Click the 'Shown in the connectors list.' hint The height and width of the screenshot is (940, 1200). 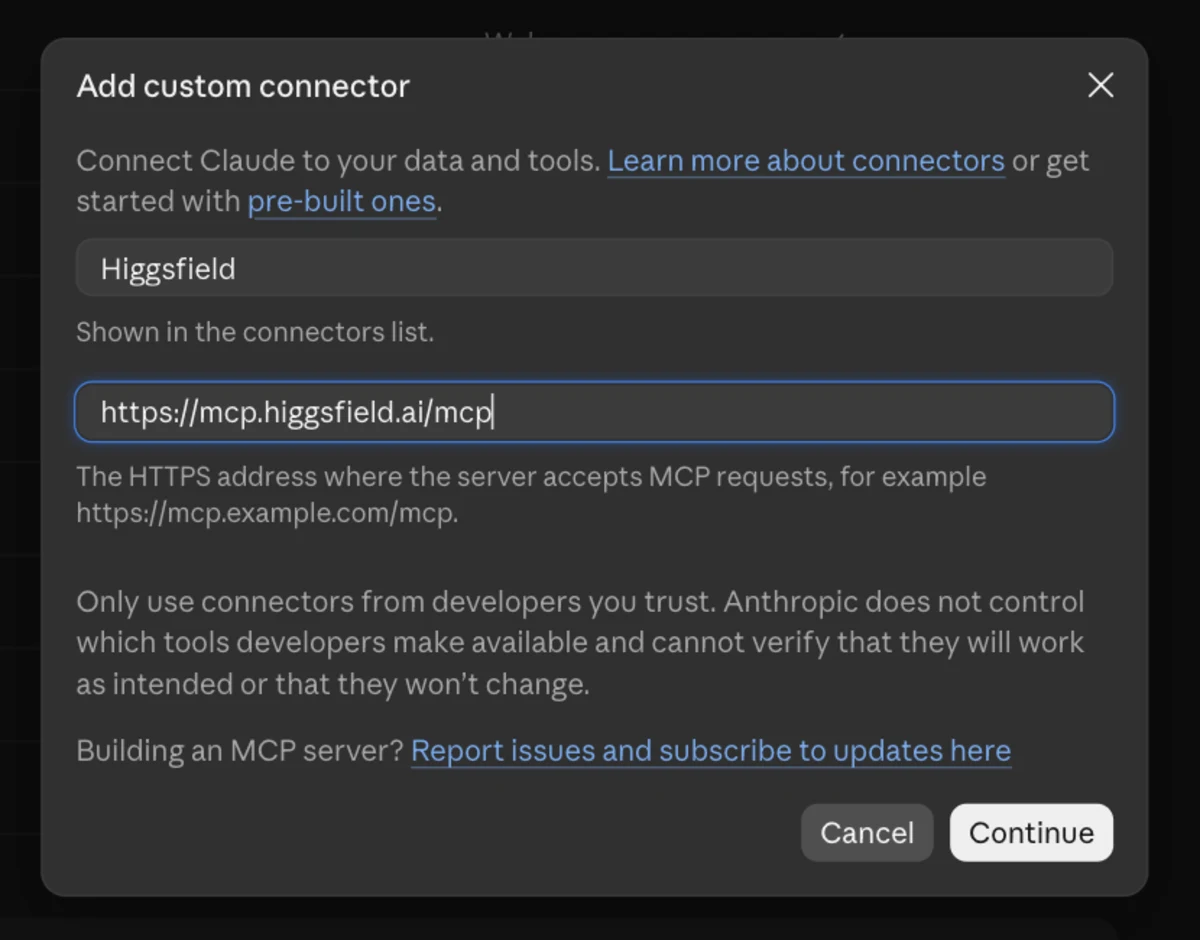coord(255,332)
